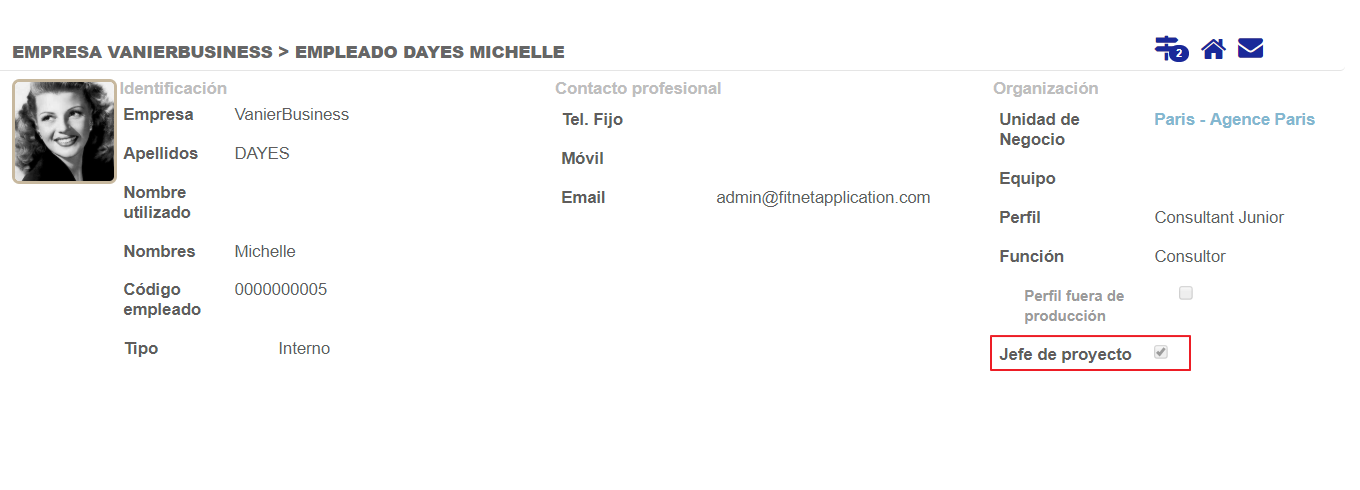
Task: Click Michelle Dayes' employee photo
Action: coord(64,132)
